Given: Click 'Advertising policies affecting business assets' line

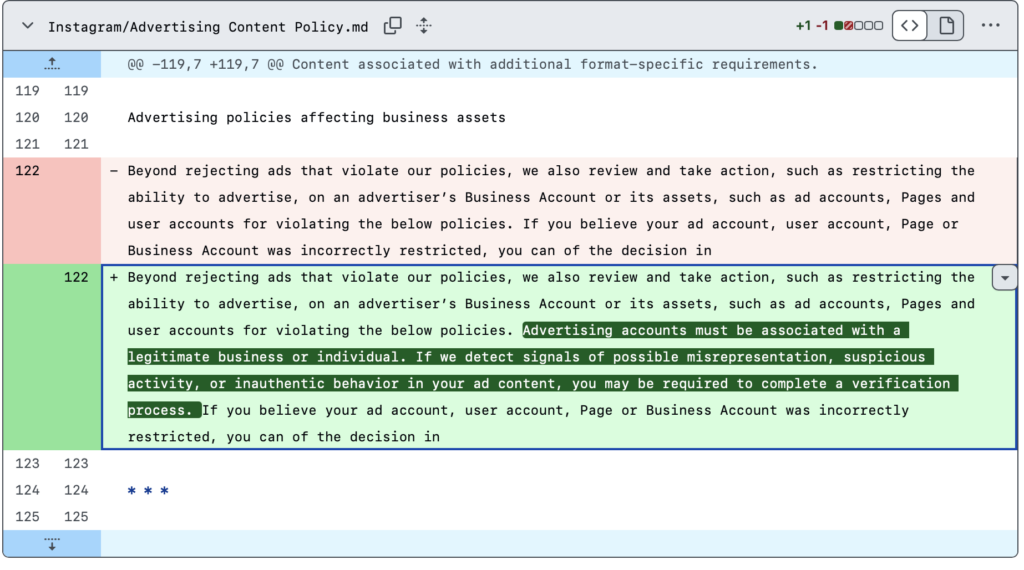Looking at the screenshot, I should (316, 118).
